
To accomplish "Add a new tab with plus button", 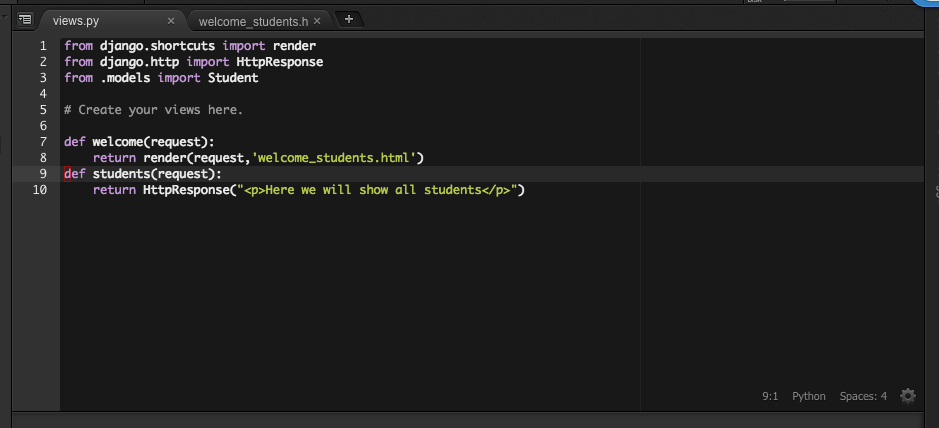I will click(349, 19).
